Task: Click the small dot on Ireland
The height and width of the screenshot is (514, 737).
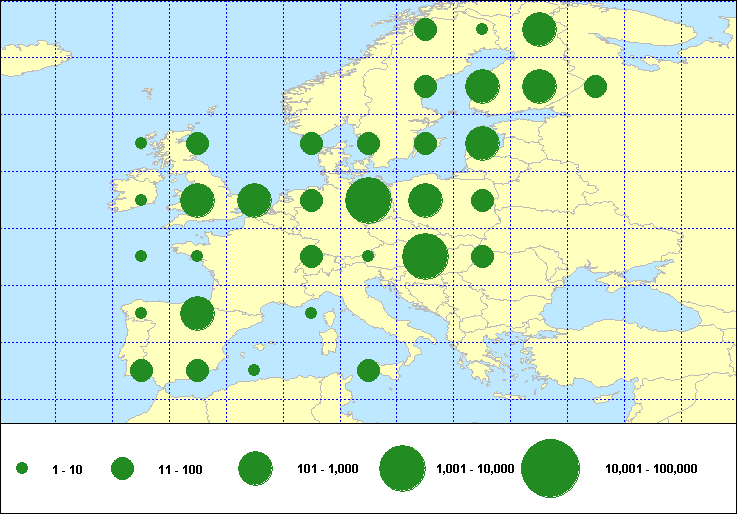Action: coord(141,200)
